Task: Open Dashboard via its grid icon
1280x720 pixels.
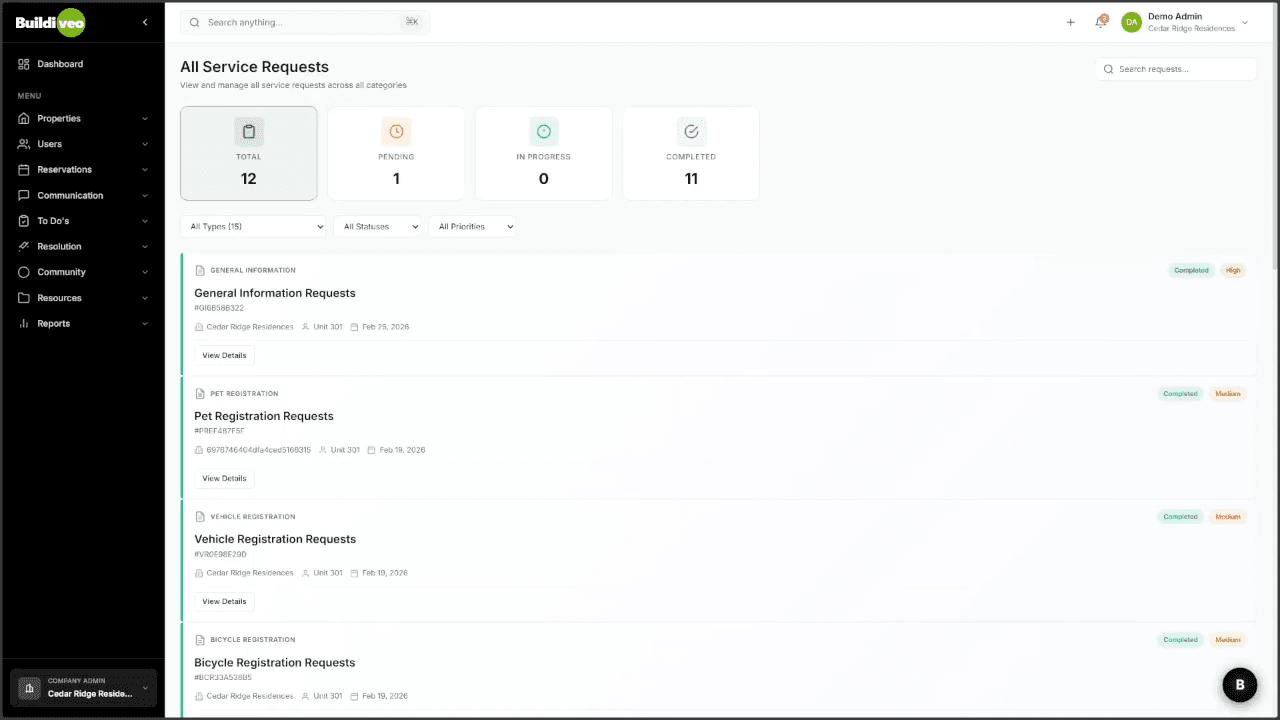Action: coord(24,63)
